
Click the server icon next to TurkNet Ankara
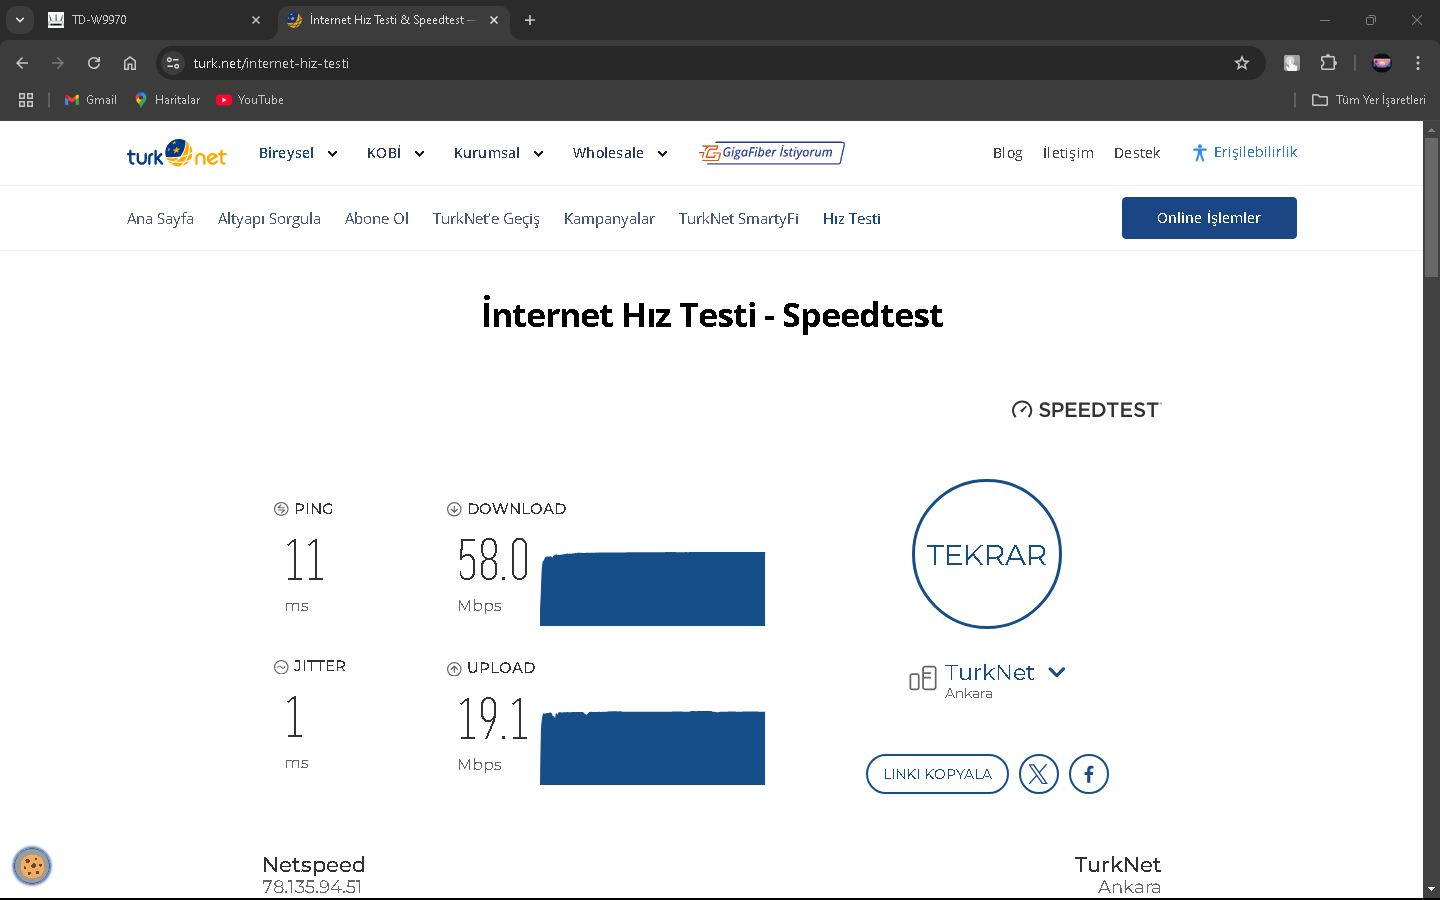pyautogui.click(x=922, y=679)
